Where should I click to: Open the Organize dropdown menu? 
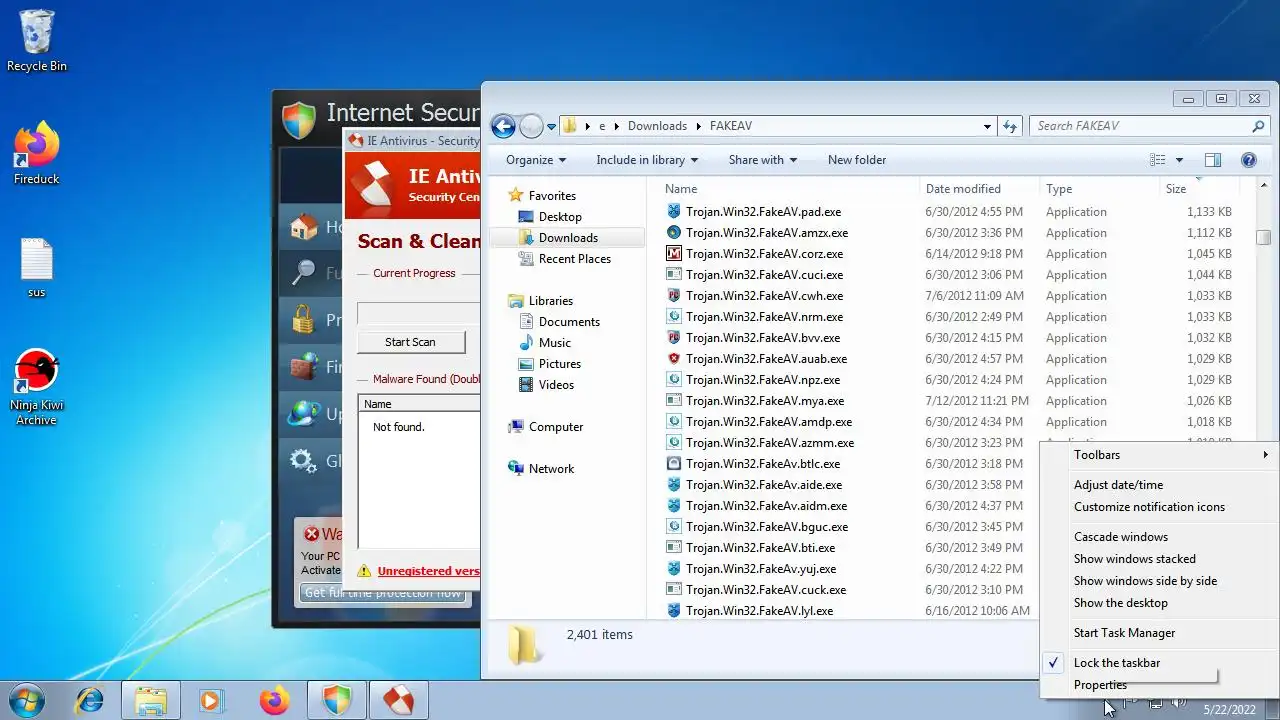coord(535,160)
